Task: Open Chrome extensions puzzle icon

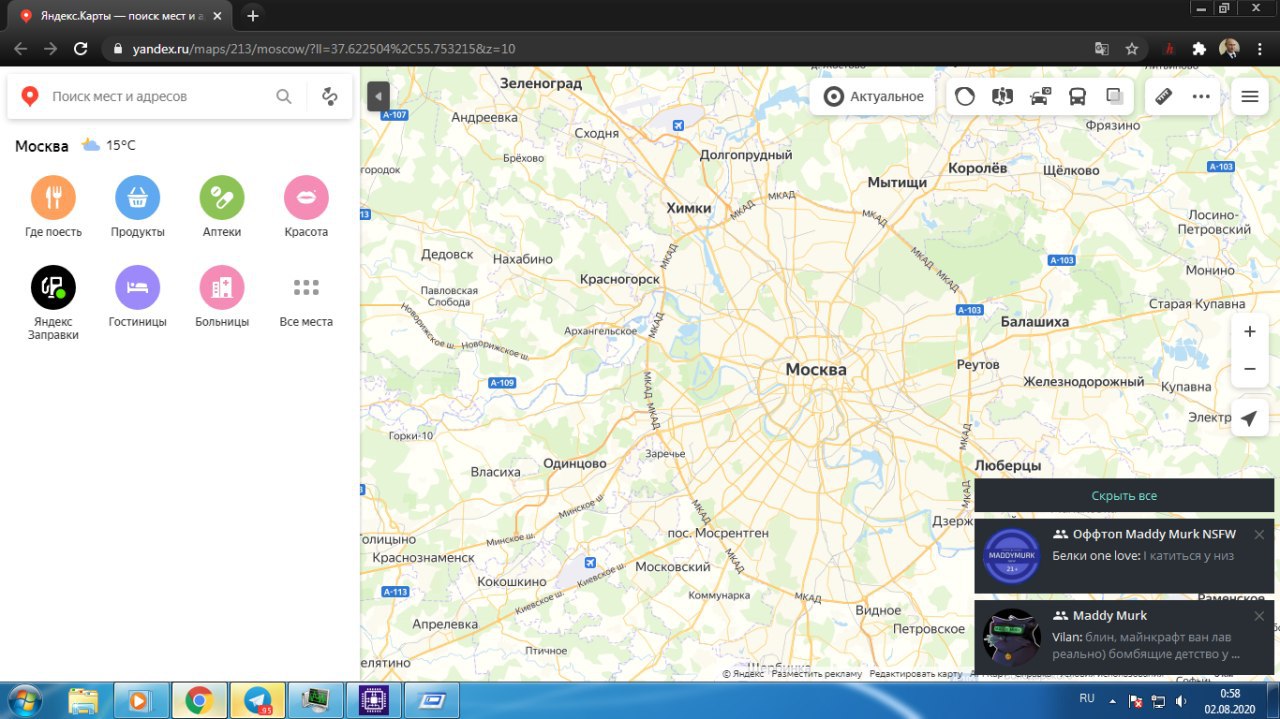Action: tap(1199, 48)
